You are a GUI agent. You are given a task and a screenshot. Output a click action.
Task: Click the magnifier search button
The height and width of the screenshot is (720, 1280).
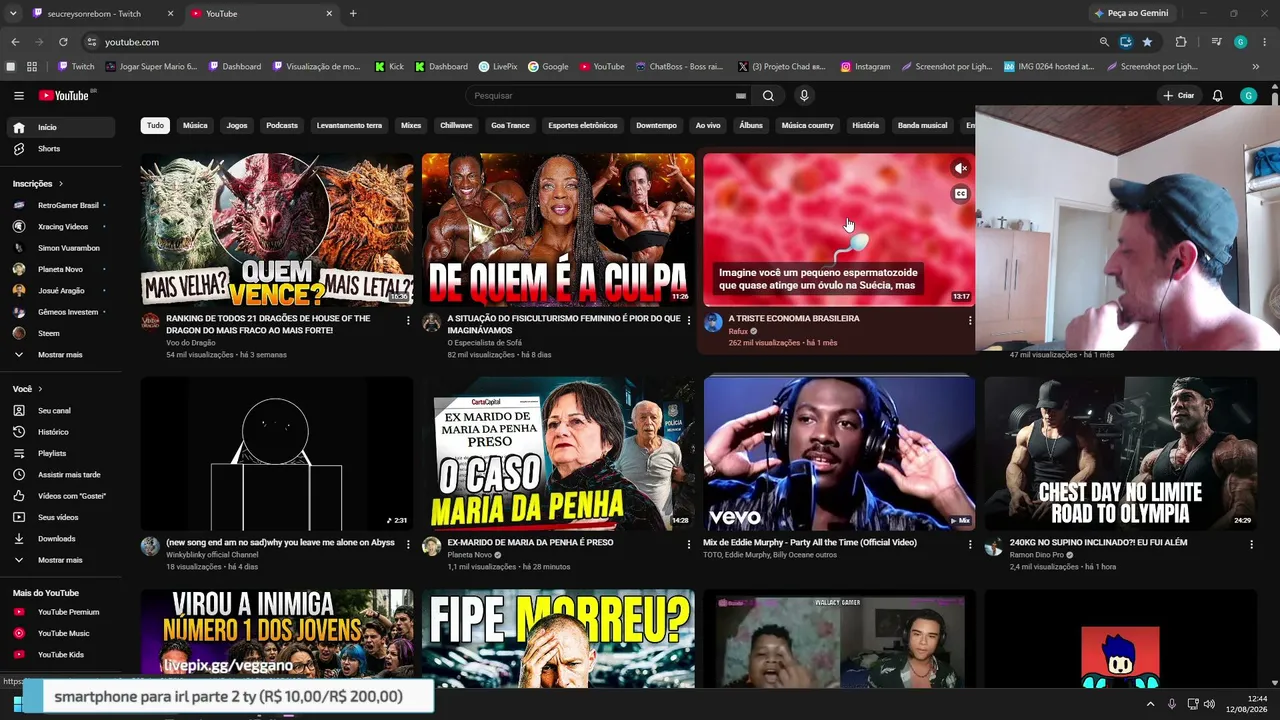point(768,96)
